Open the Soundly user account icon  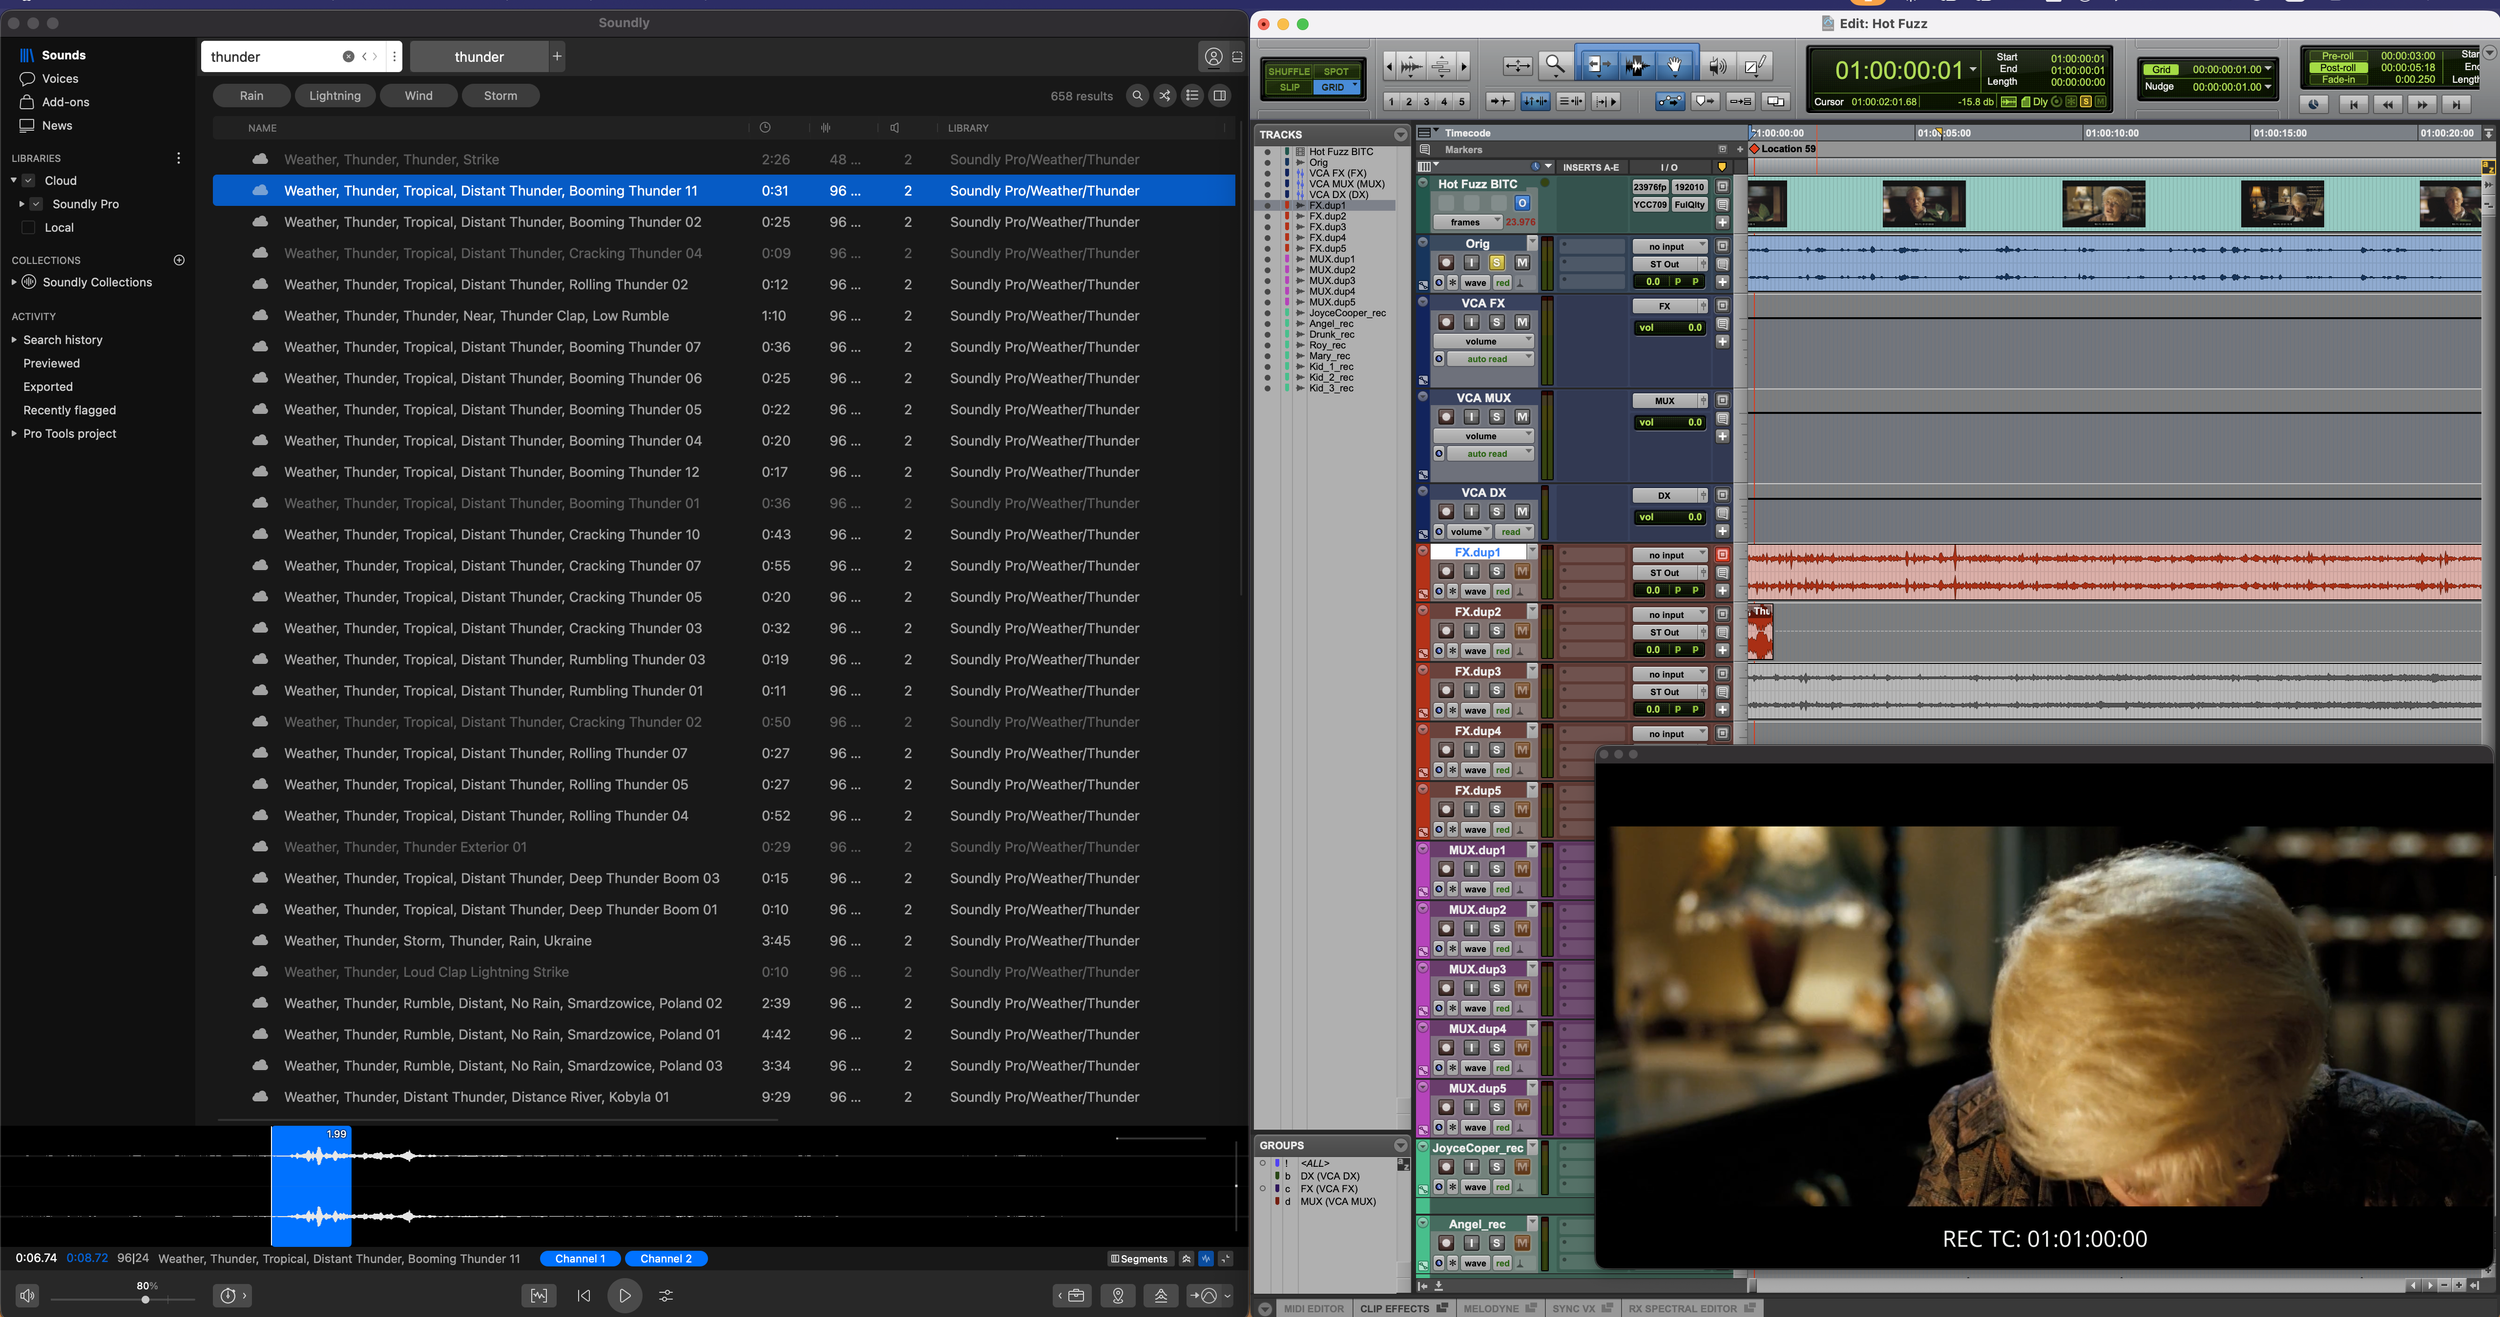pyautogui.click(x=1213, y=57)
